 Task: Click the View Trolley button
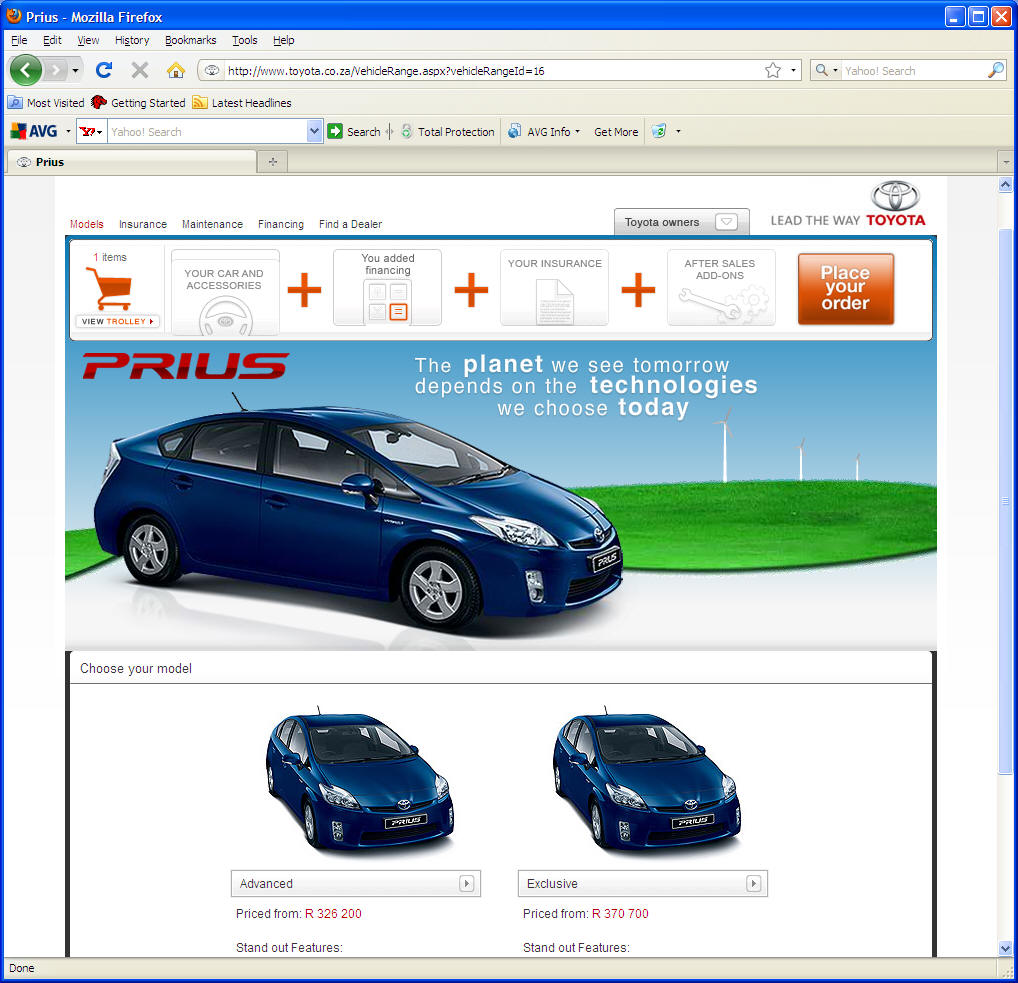pyautogui.click(x=118, y=321)
